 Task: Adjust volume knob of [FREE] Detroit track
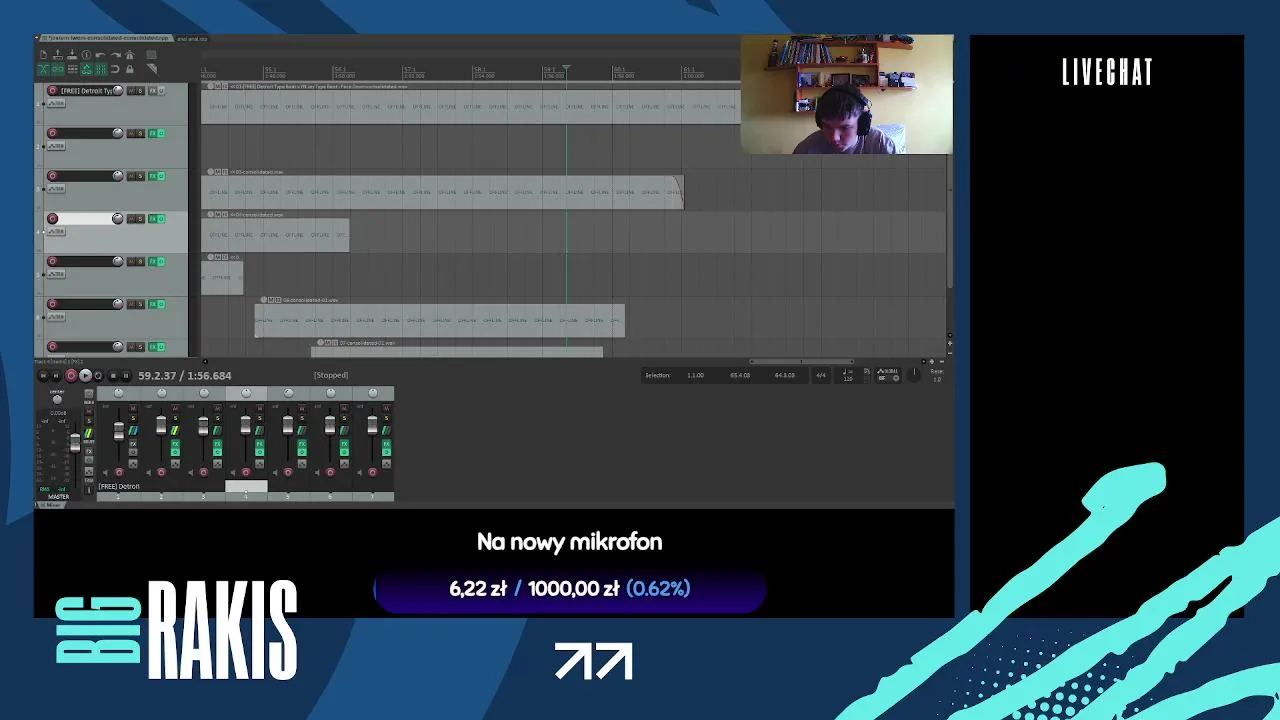click(x=118, y=91)
